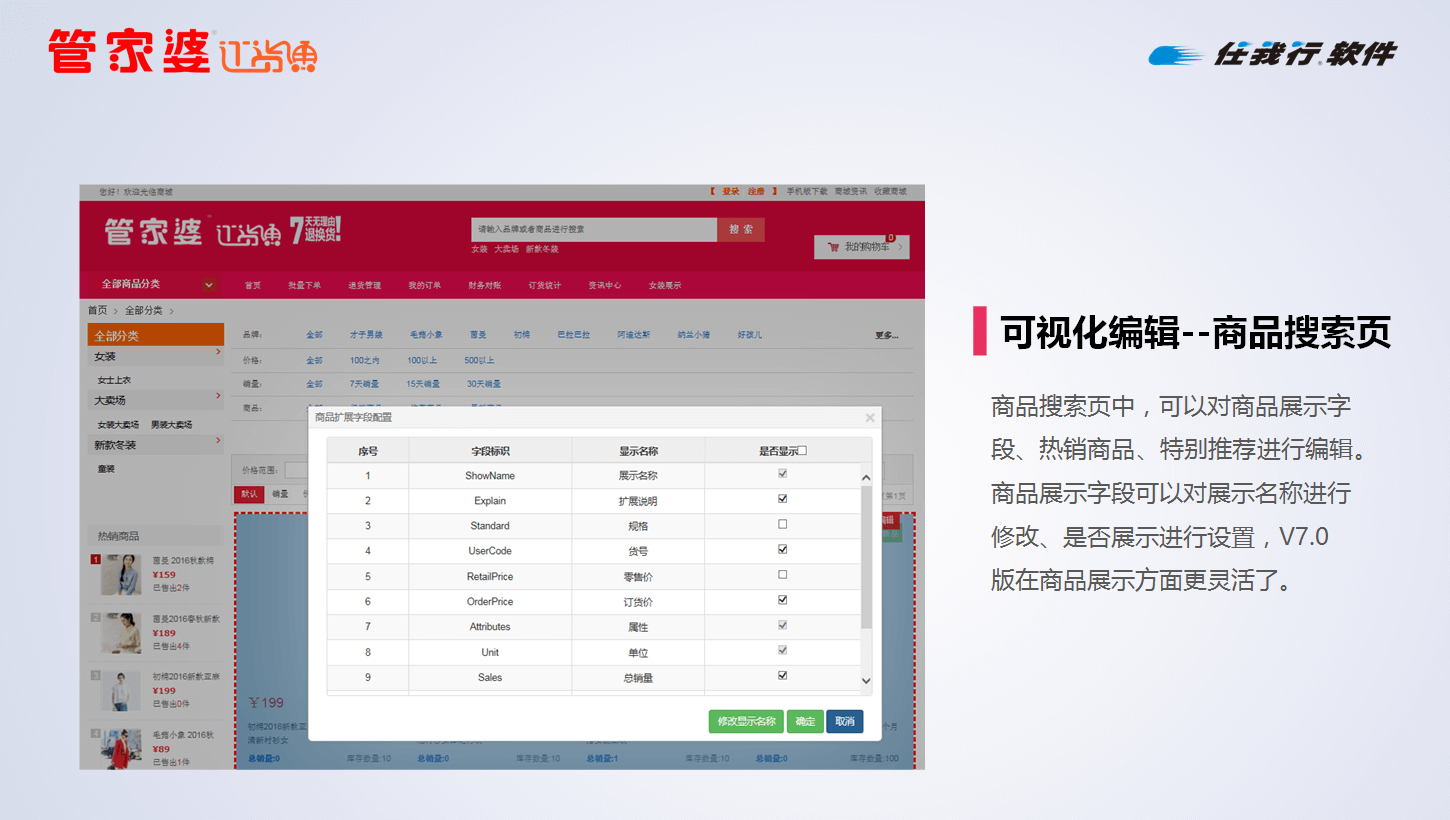Open the first hot product thumbnail priced ¥159
The image size is (1450, 820).
tap(121, 575)
